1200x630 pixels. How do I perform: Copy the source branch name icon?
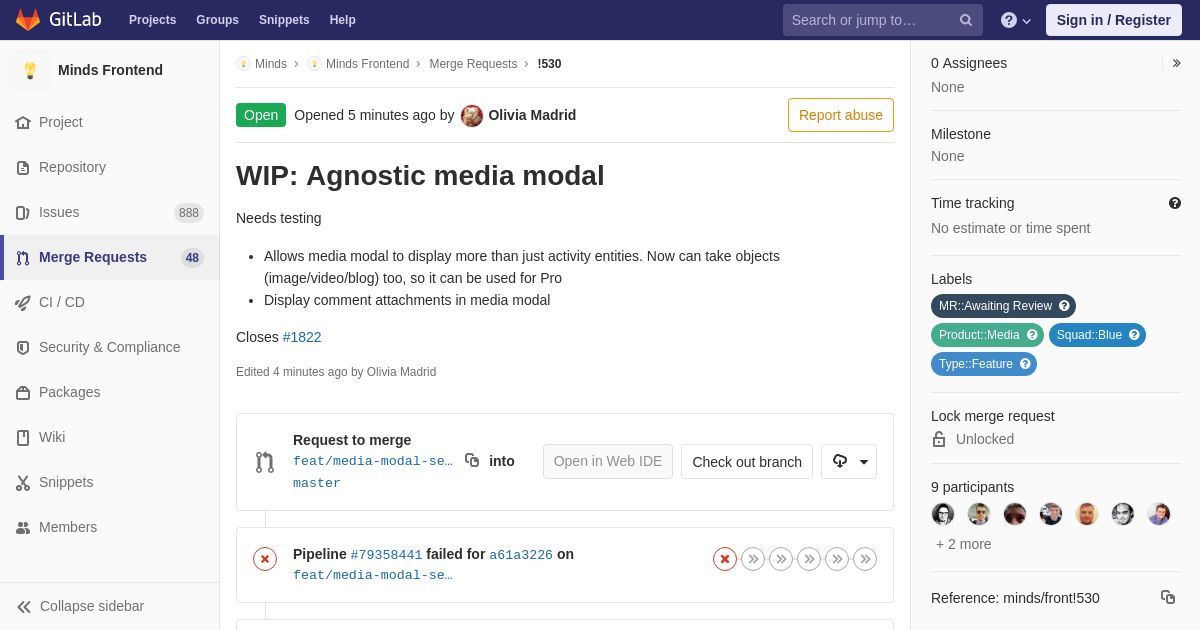[472, 460]
